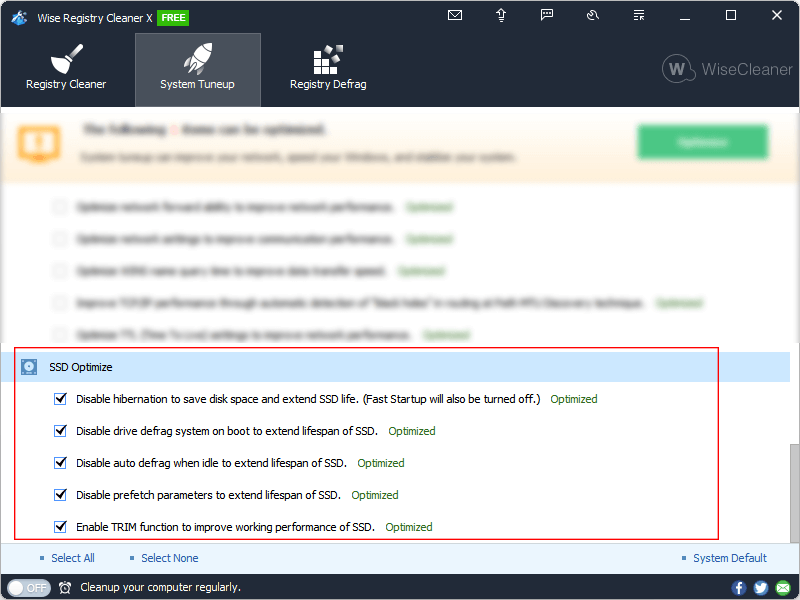Image resolution: width=800 pixels, height=600 pixels.
Task: Toggle the scheduled cleanup OFF switch
Action: tap(29, 588)
